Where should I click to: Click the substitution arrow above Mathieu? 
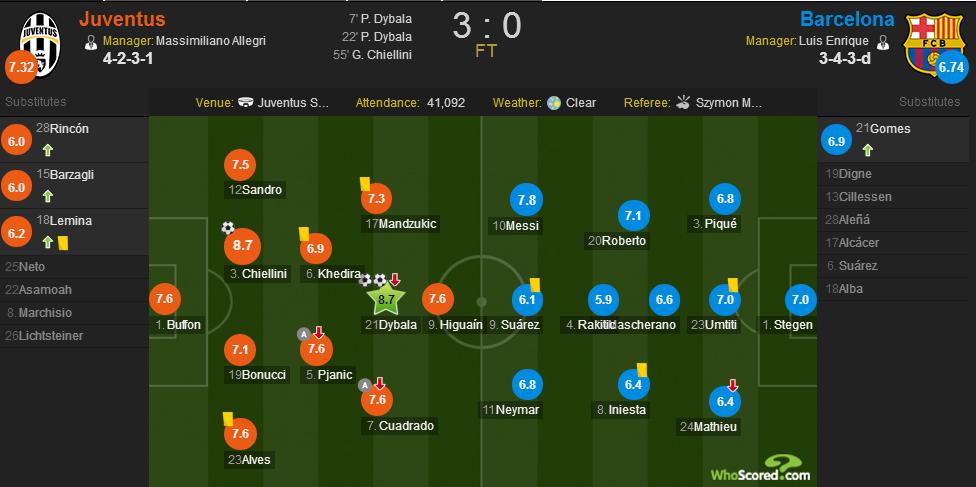(733, 384)
